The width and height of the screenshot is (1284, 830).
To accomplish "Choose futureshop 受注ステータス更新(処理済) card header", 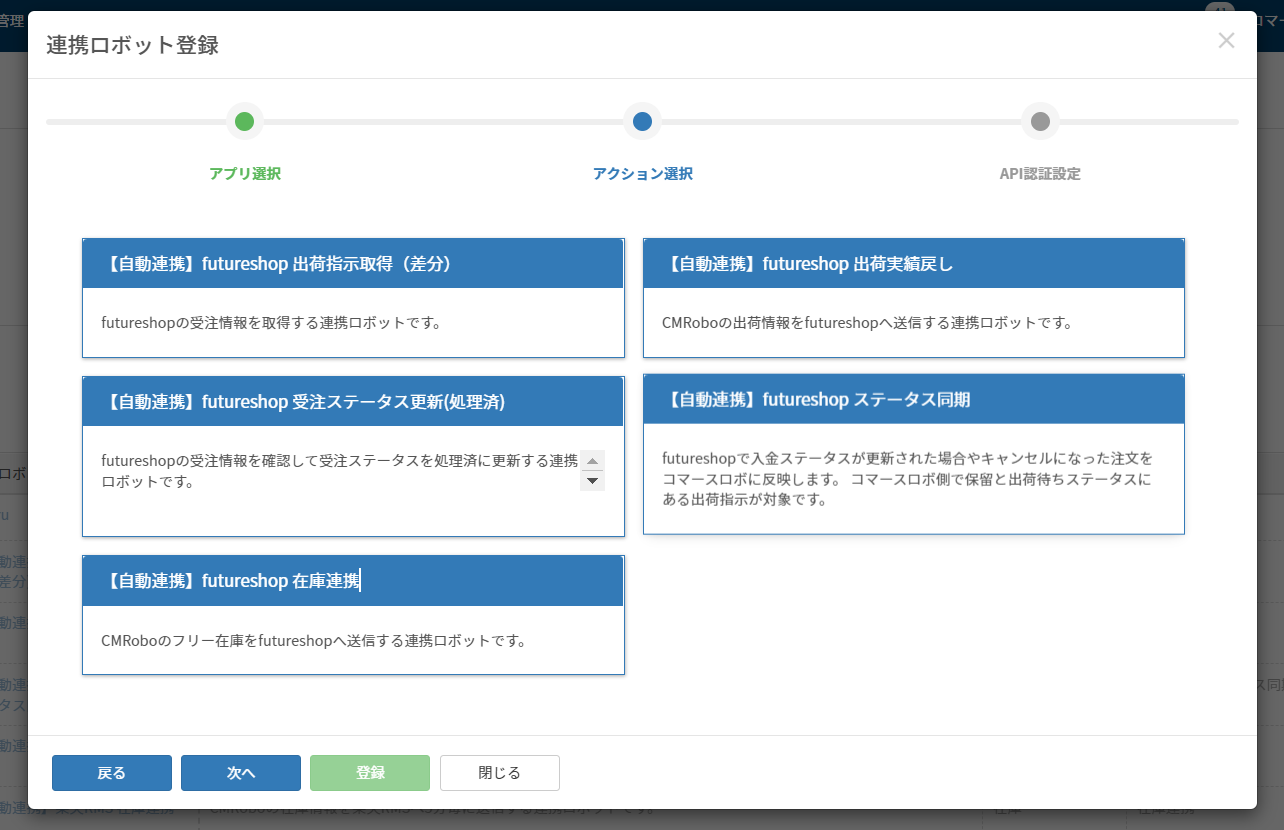I will point(353,402).
